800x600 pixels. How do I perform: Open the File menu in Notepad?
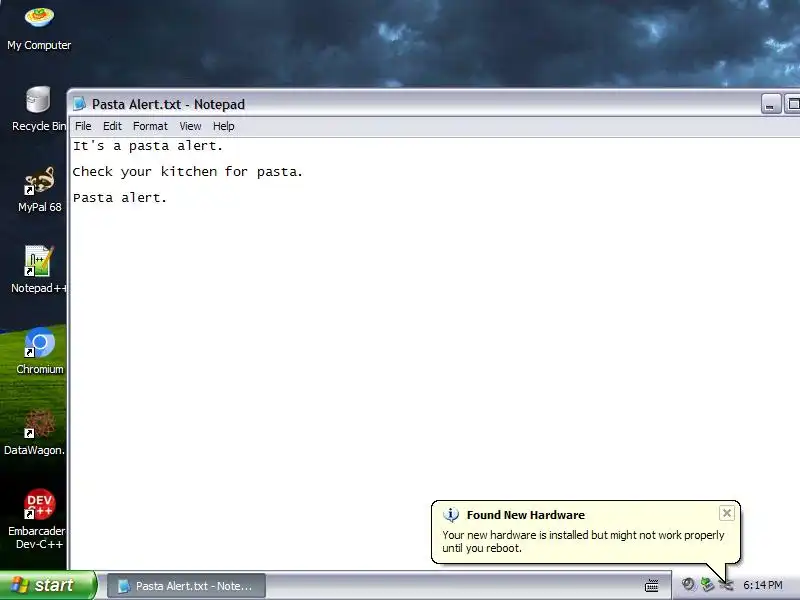83,126
